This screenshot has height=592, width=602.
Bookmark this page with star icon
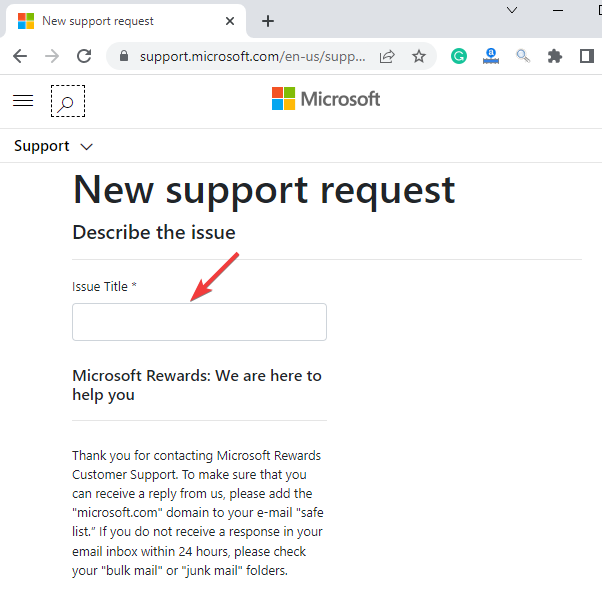(x=419, y=56)
